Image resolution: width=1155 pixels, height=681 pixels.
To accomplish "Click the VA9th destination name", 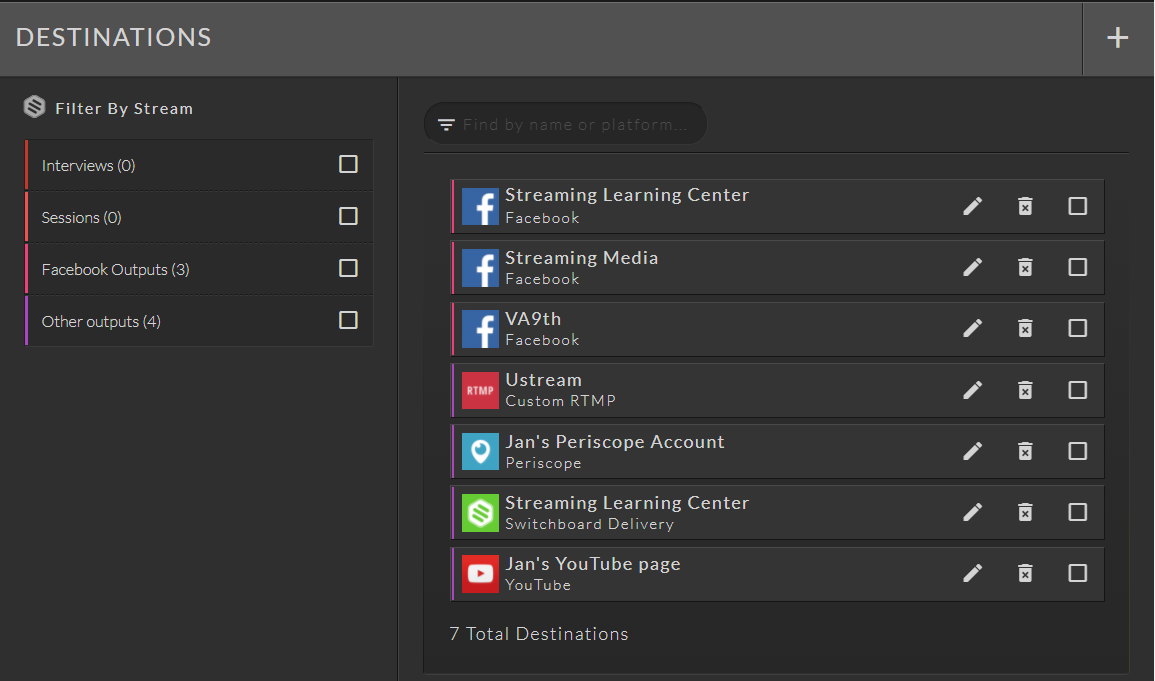I will click(x=533, y=319).
